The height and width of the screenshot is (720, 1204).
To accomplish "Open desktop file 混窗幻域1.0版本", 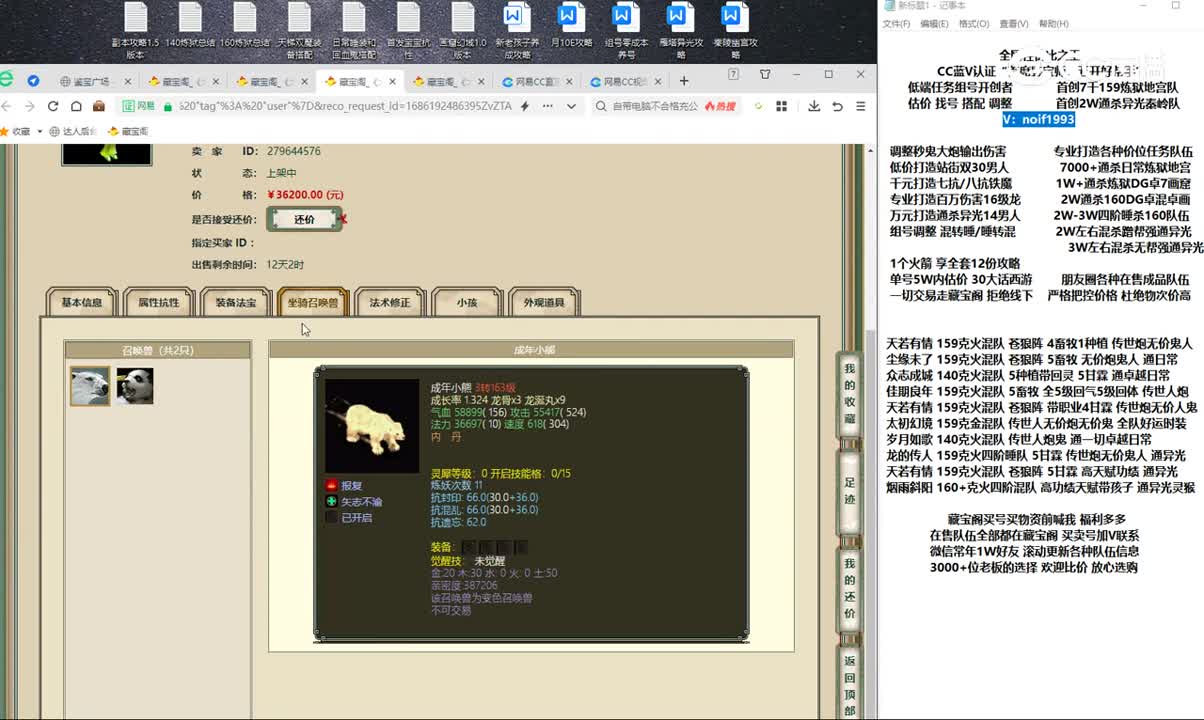I will point(462,29).
